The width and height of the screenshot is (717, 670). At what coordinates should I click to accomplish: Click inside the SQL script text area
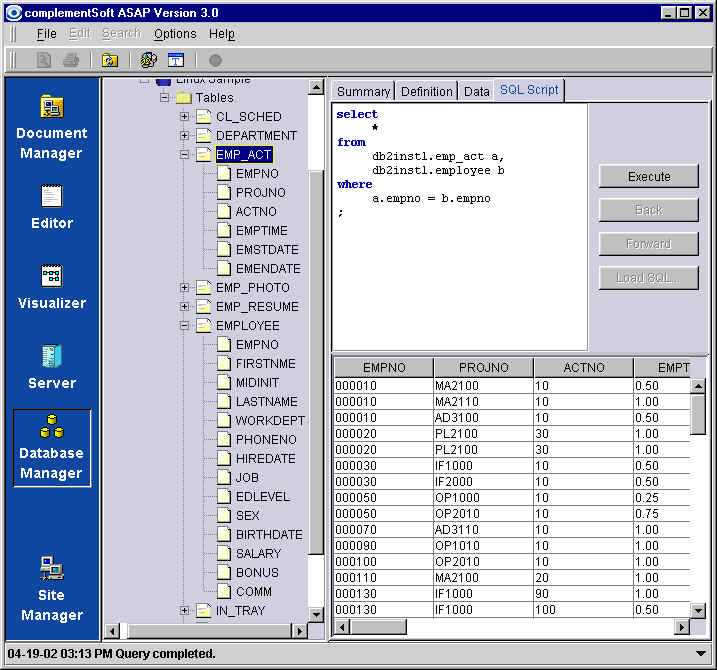[x=460, y=227]
